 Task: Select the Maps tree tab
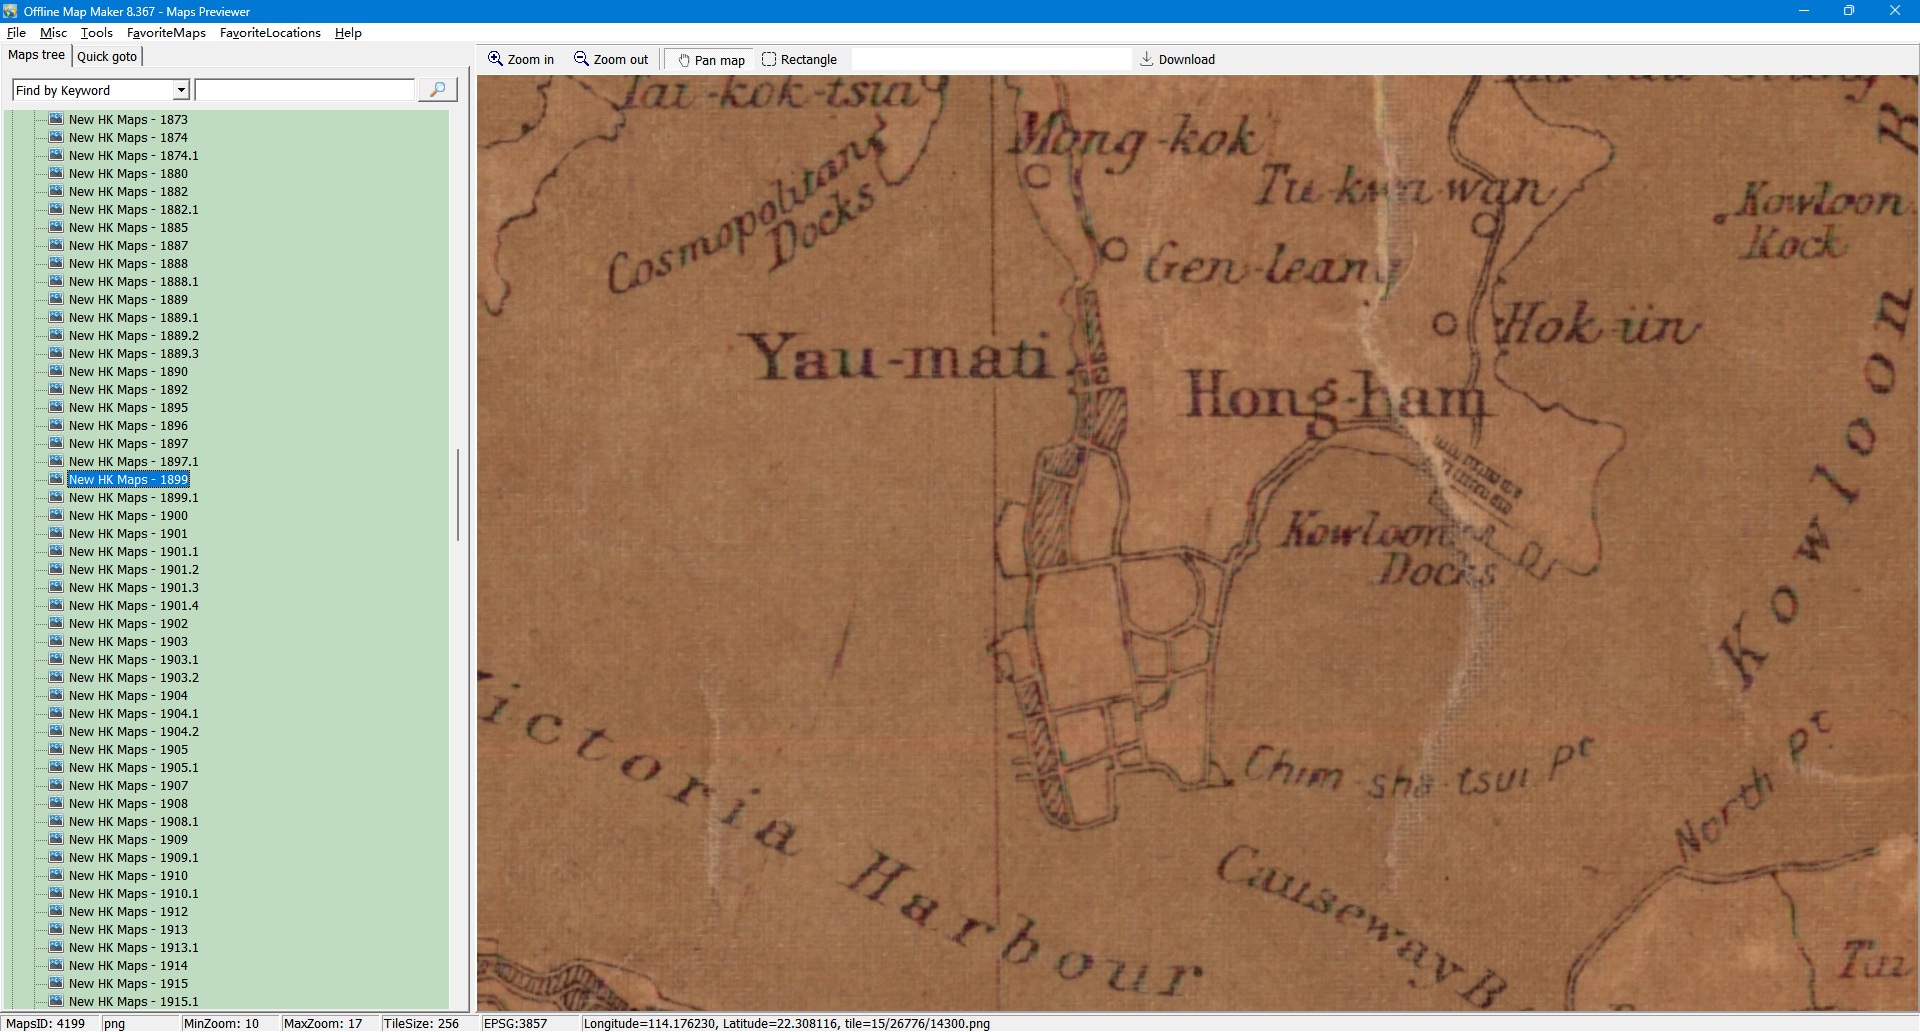tap(37, 55)
